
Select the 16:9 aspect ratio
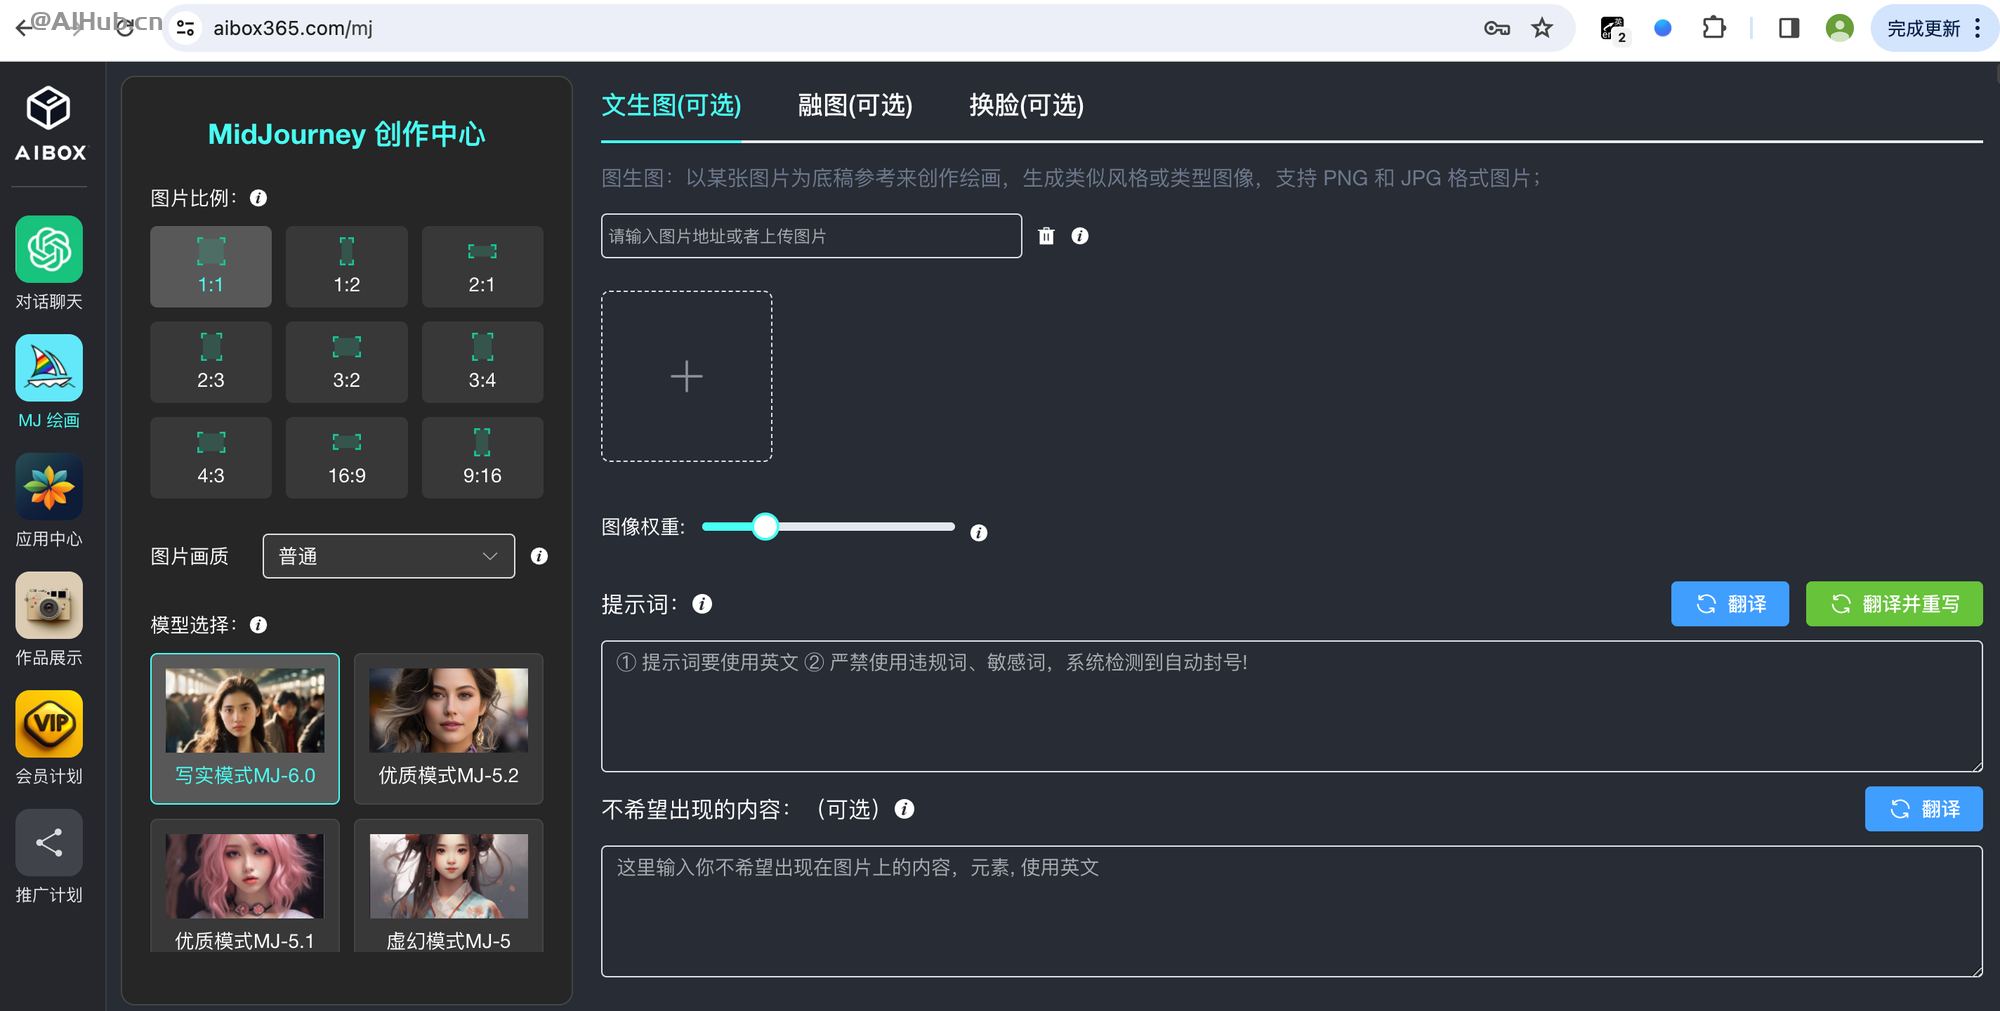[347, 457]
